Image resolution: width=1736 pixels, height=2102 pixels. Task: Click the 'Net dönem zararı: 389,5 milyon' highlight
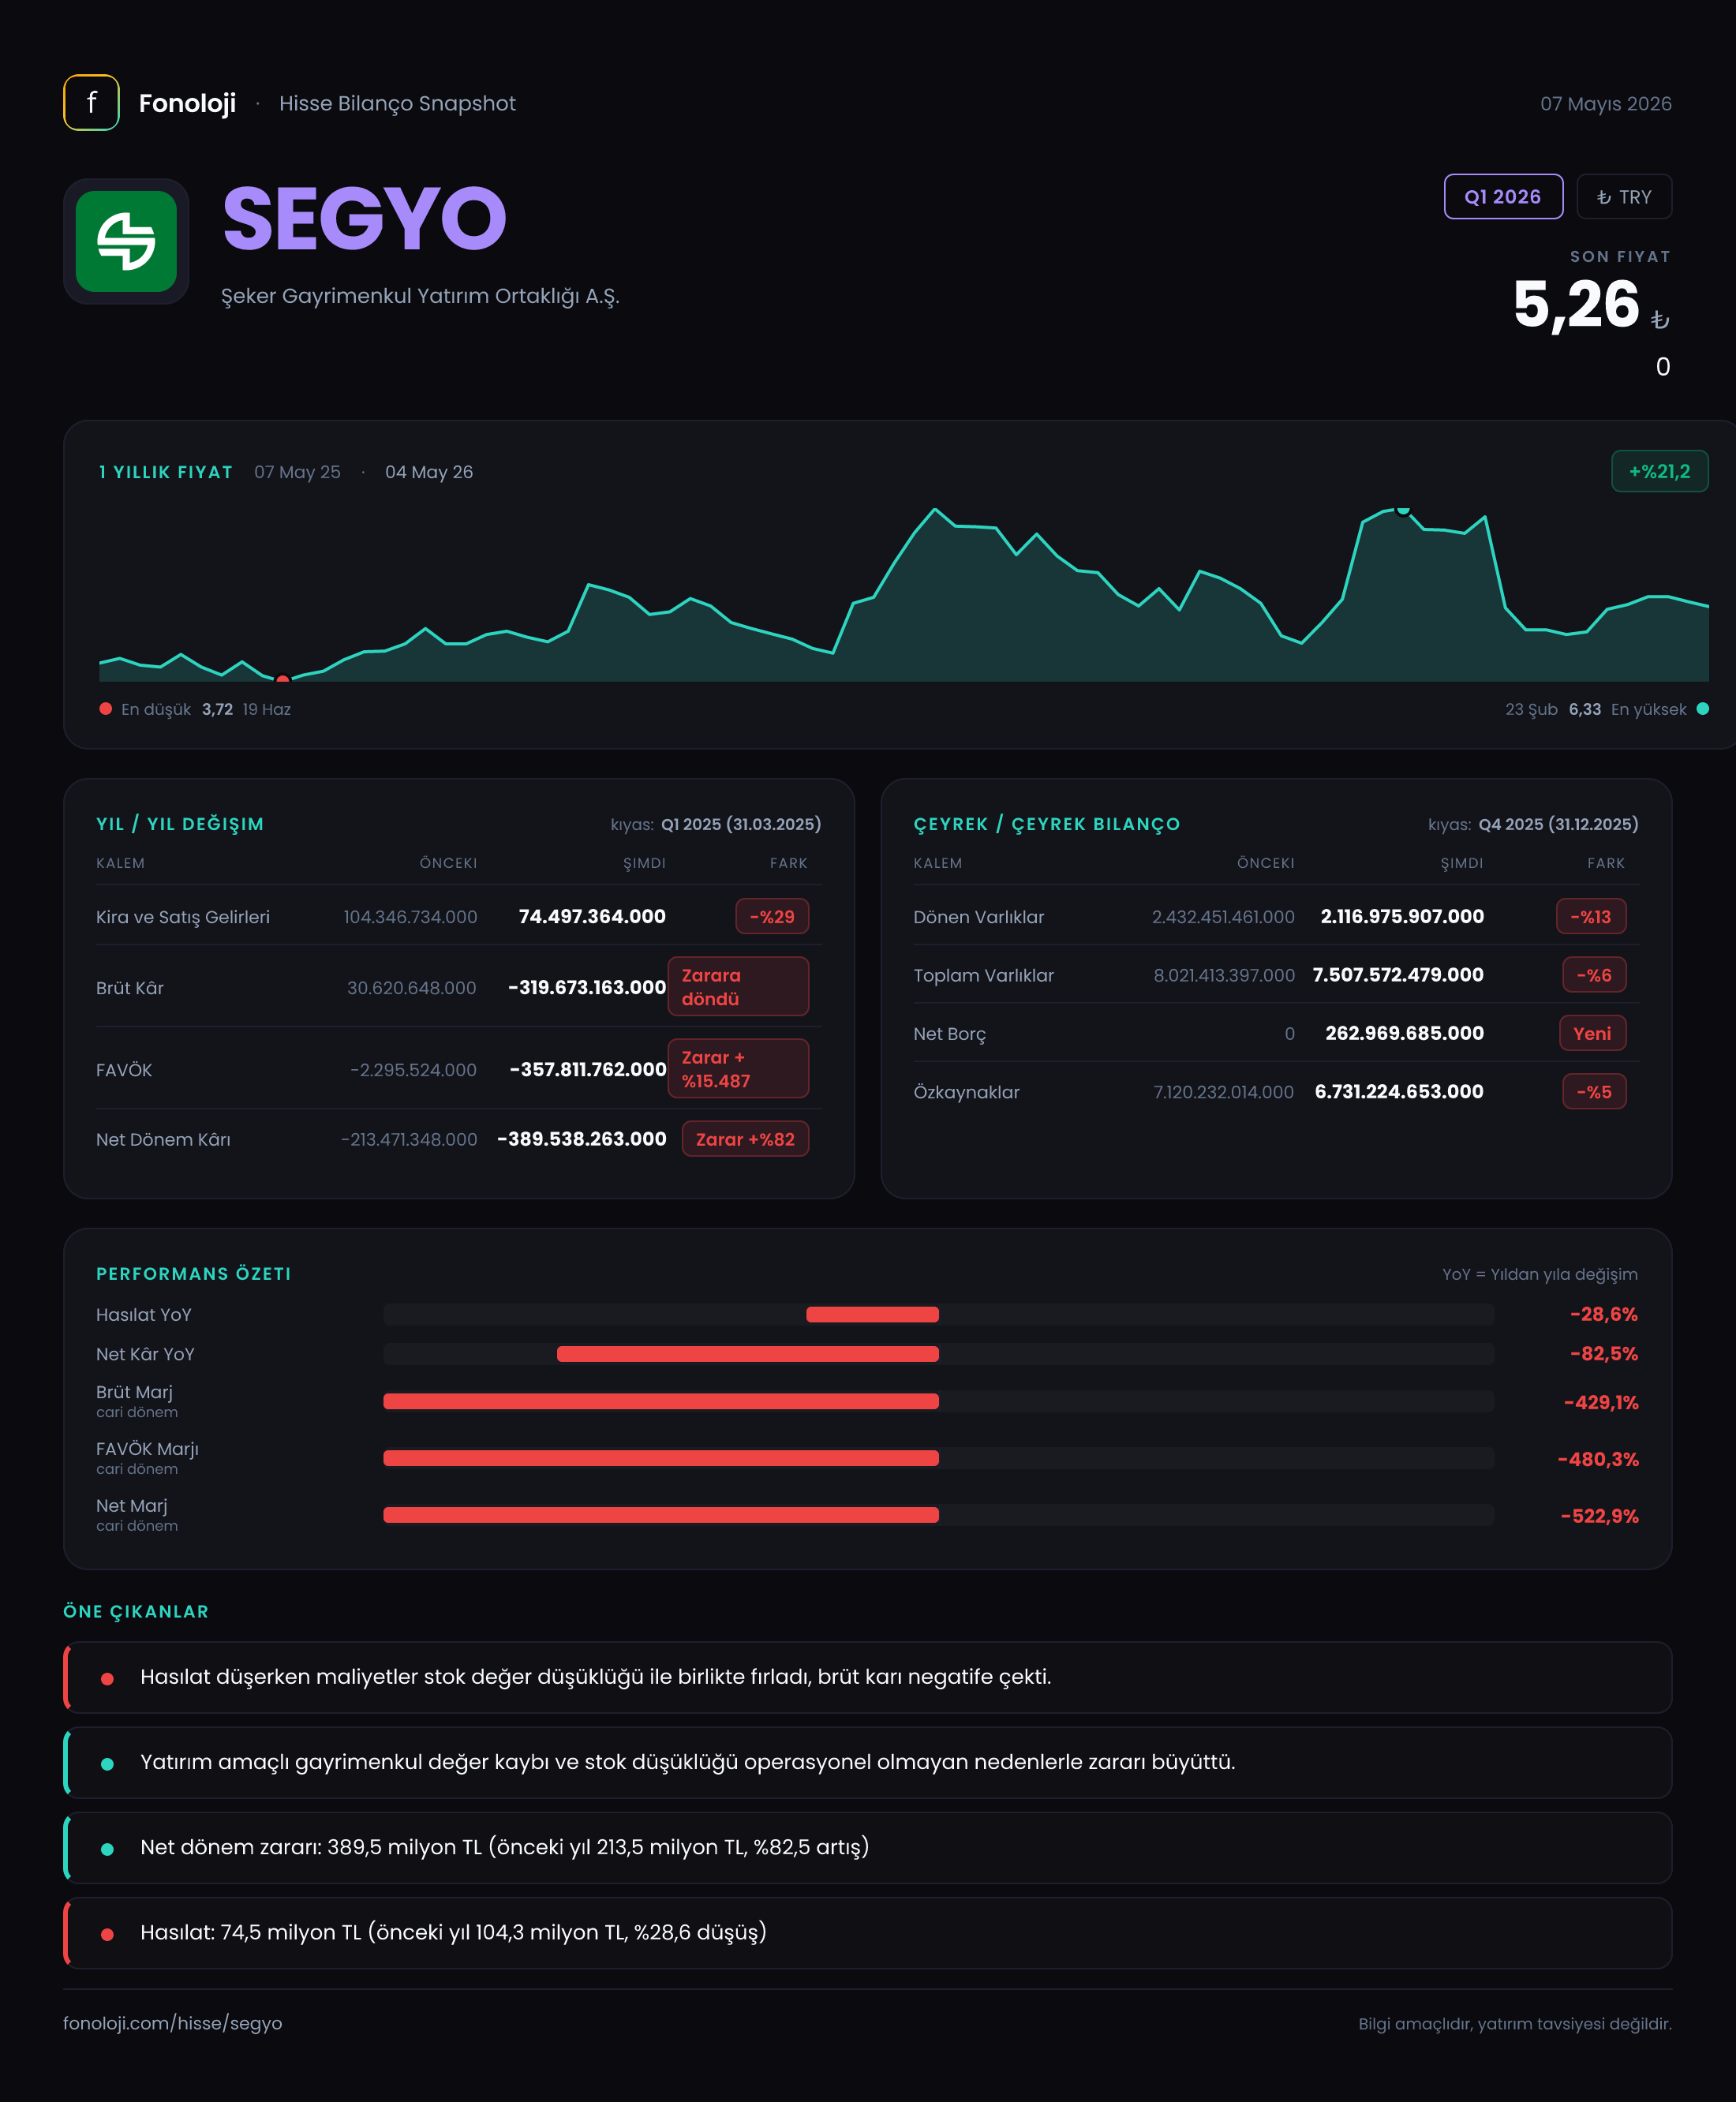coord(868,1847)
